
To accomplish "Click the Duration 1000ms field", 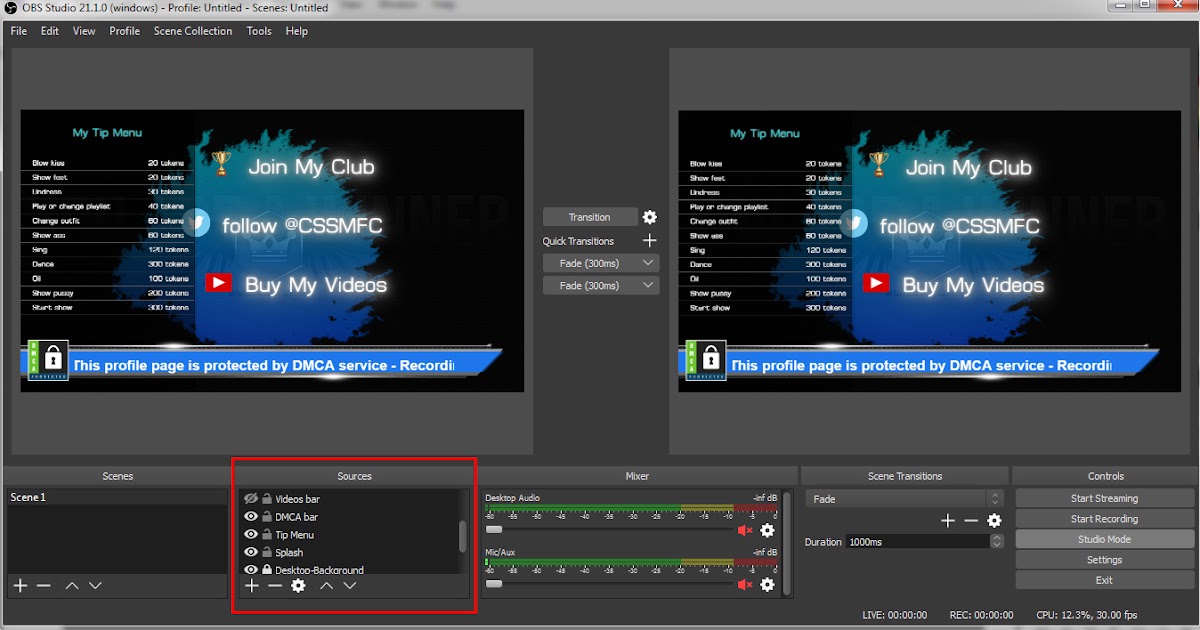I will point(917,541).
